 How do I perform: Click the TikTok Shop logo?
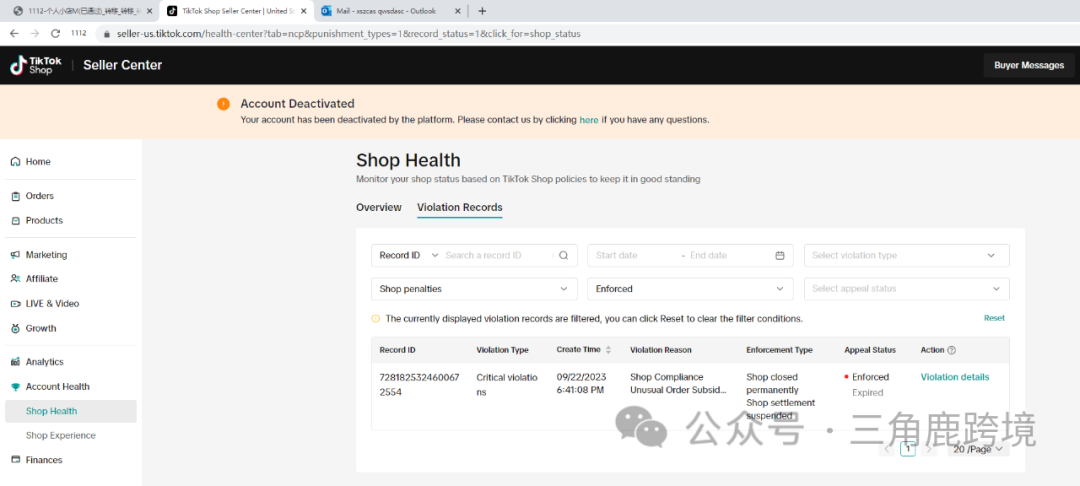[35, 65]
